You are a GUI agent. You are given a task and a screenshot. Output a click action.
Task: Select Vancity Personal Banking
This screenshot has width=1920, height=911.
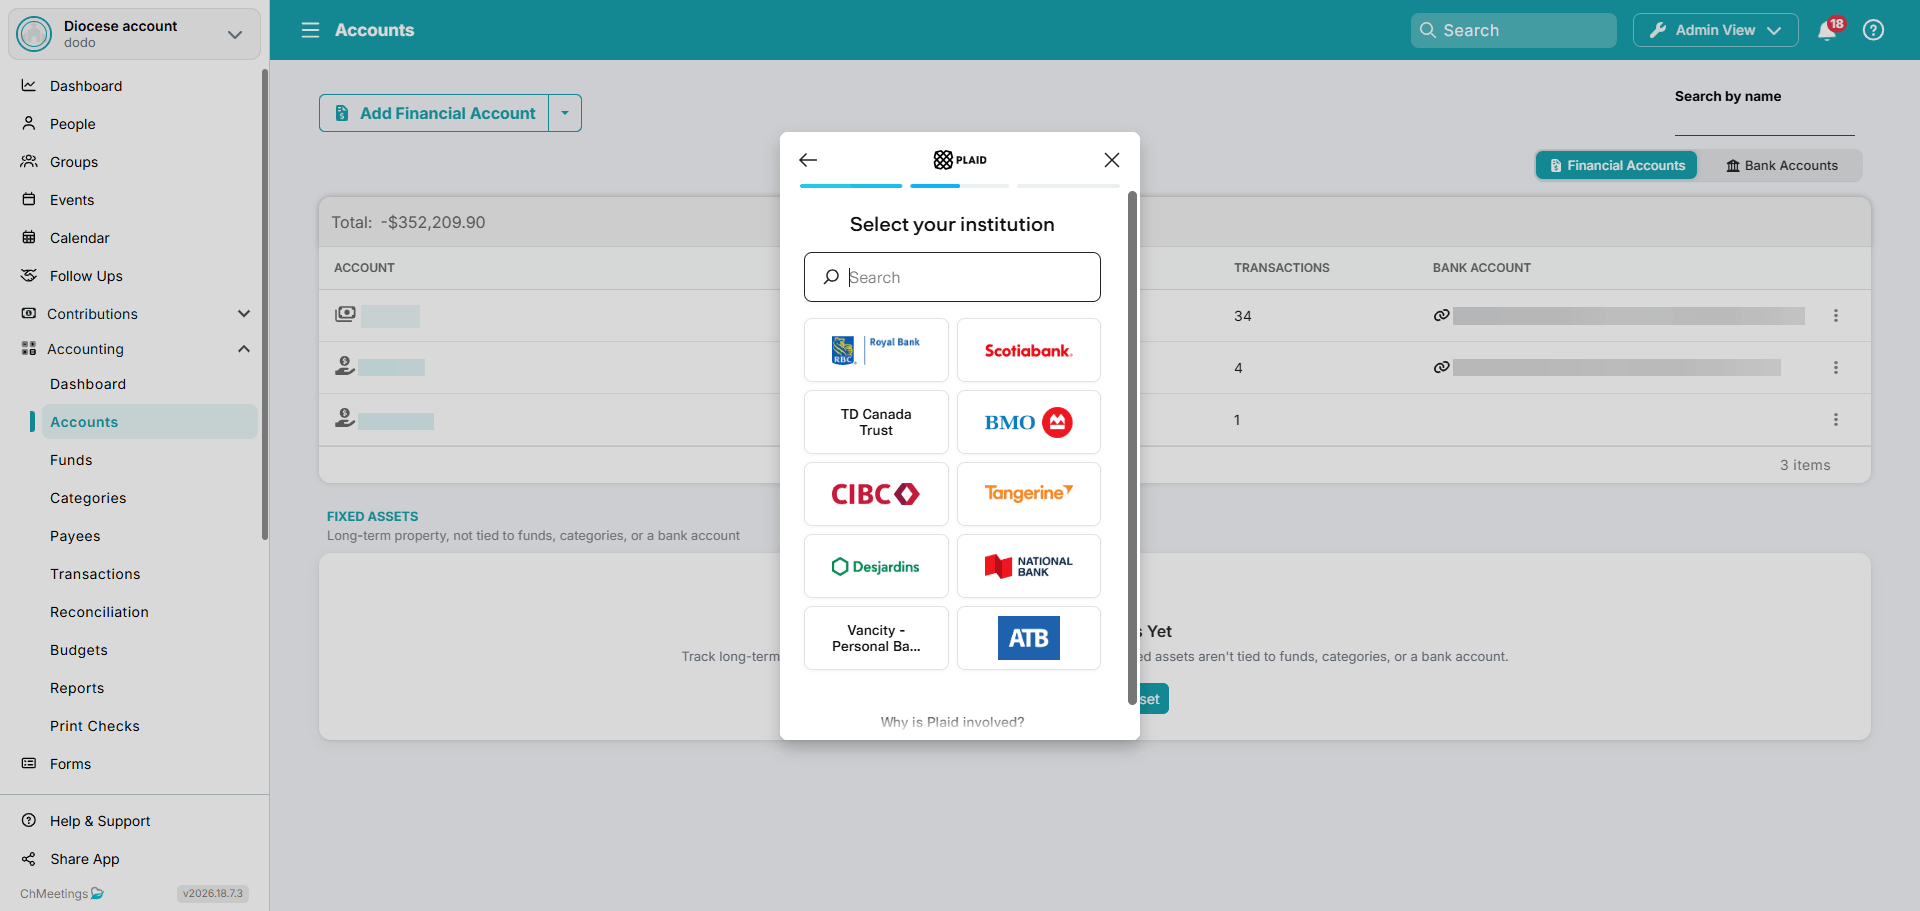pos(876,638)
